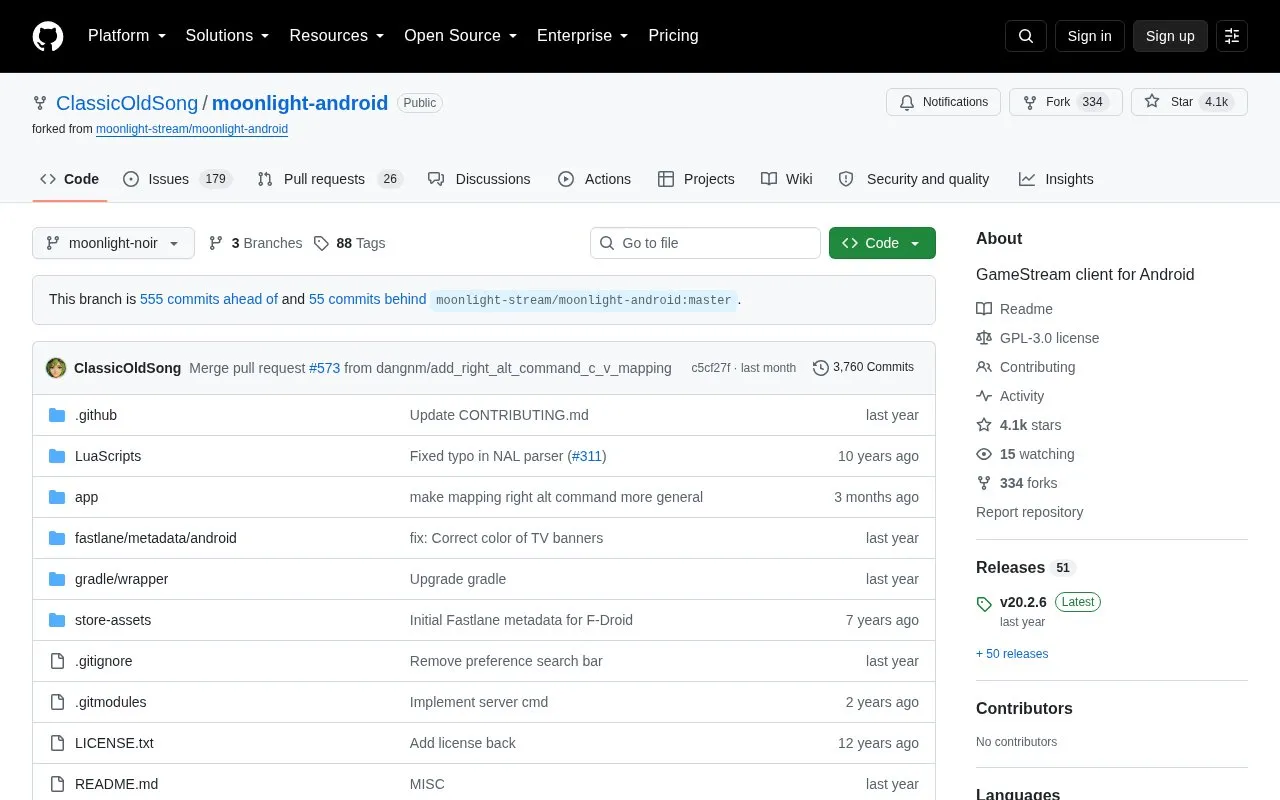Click the fork icon on Fork button
The height and width of the screenshot is (800, 1280).
click(1030, 102)
